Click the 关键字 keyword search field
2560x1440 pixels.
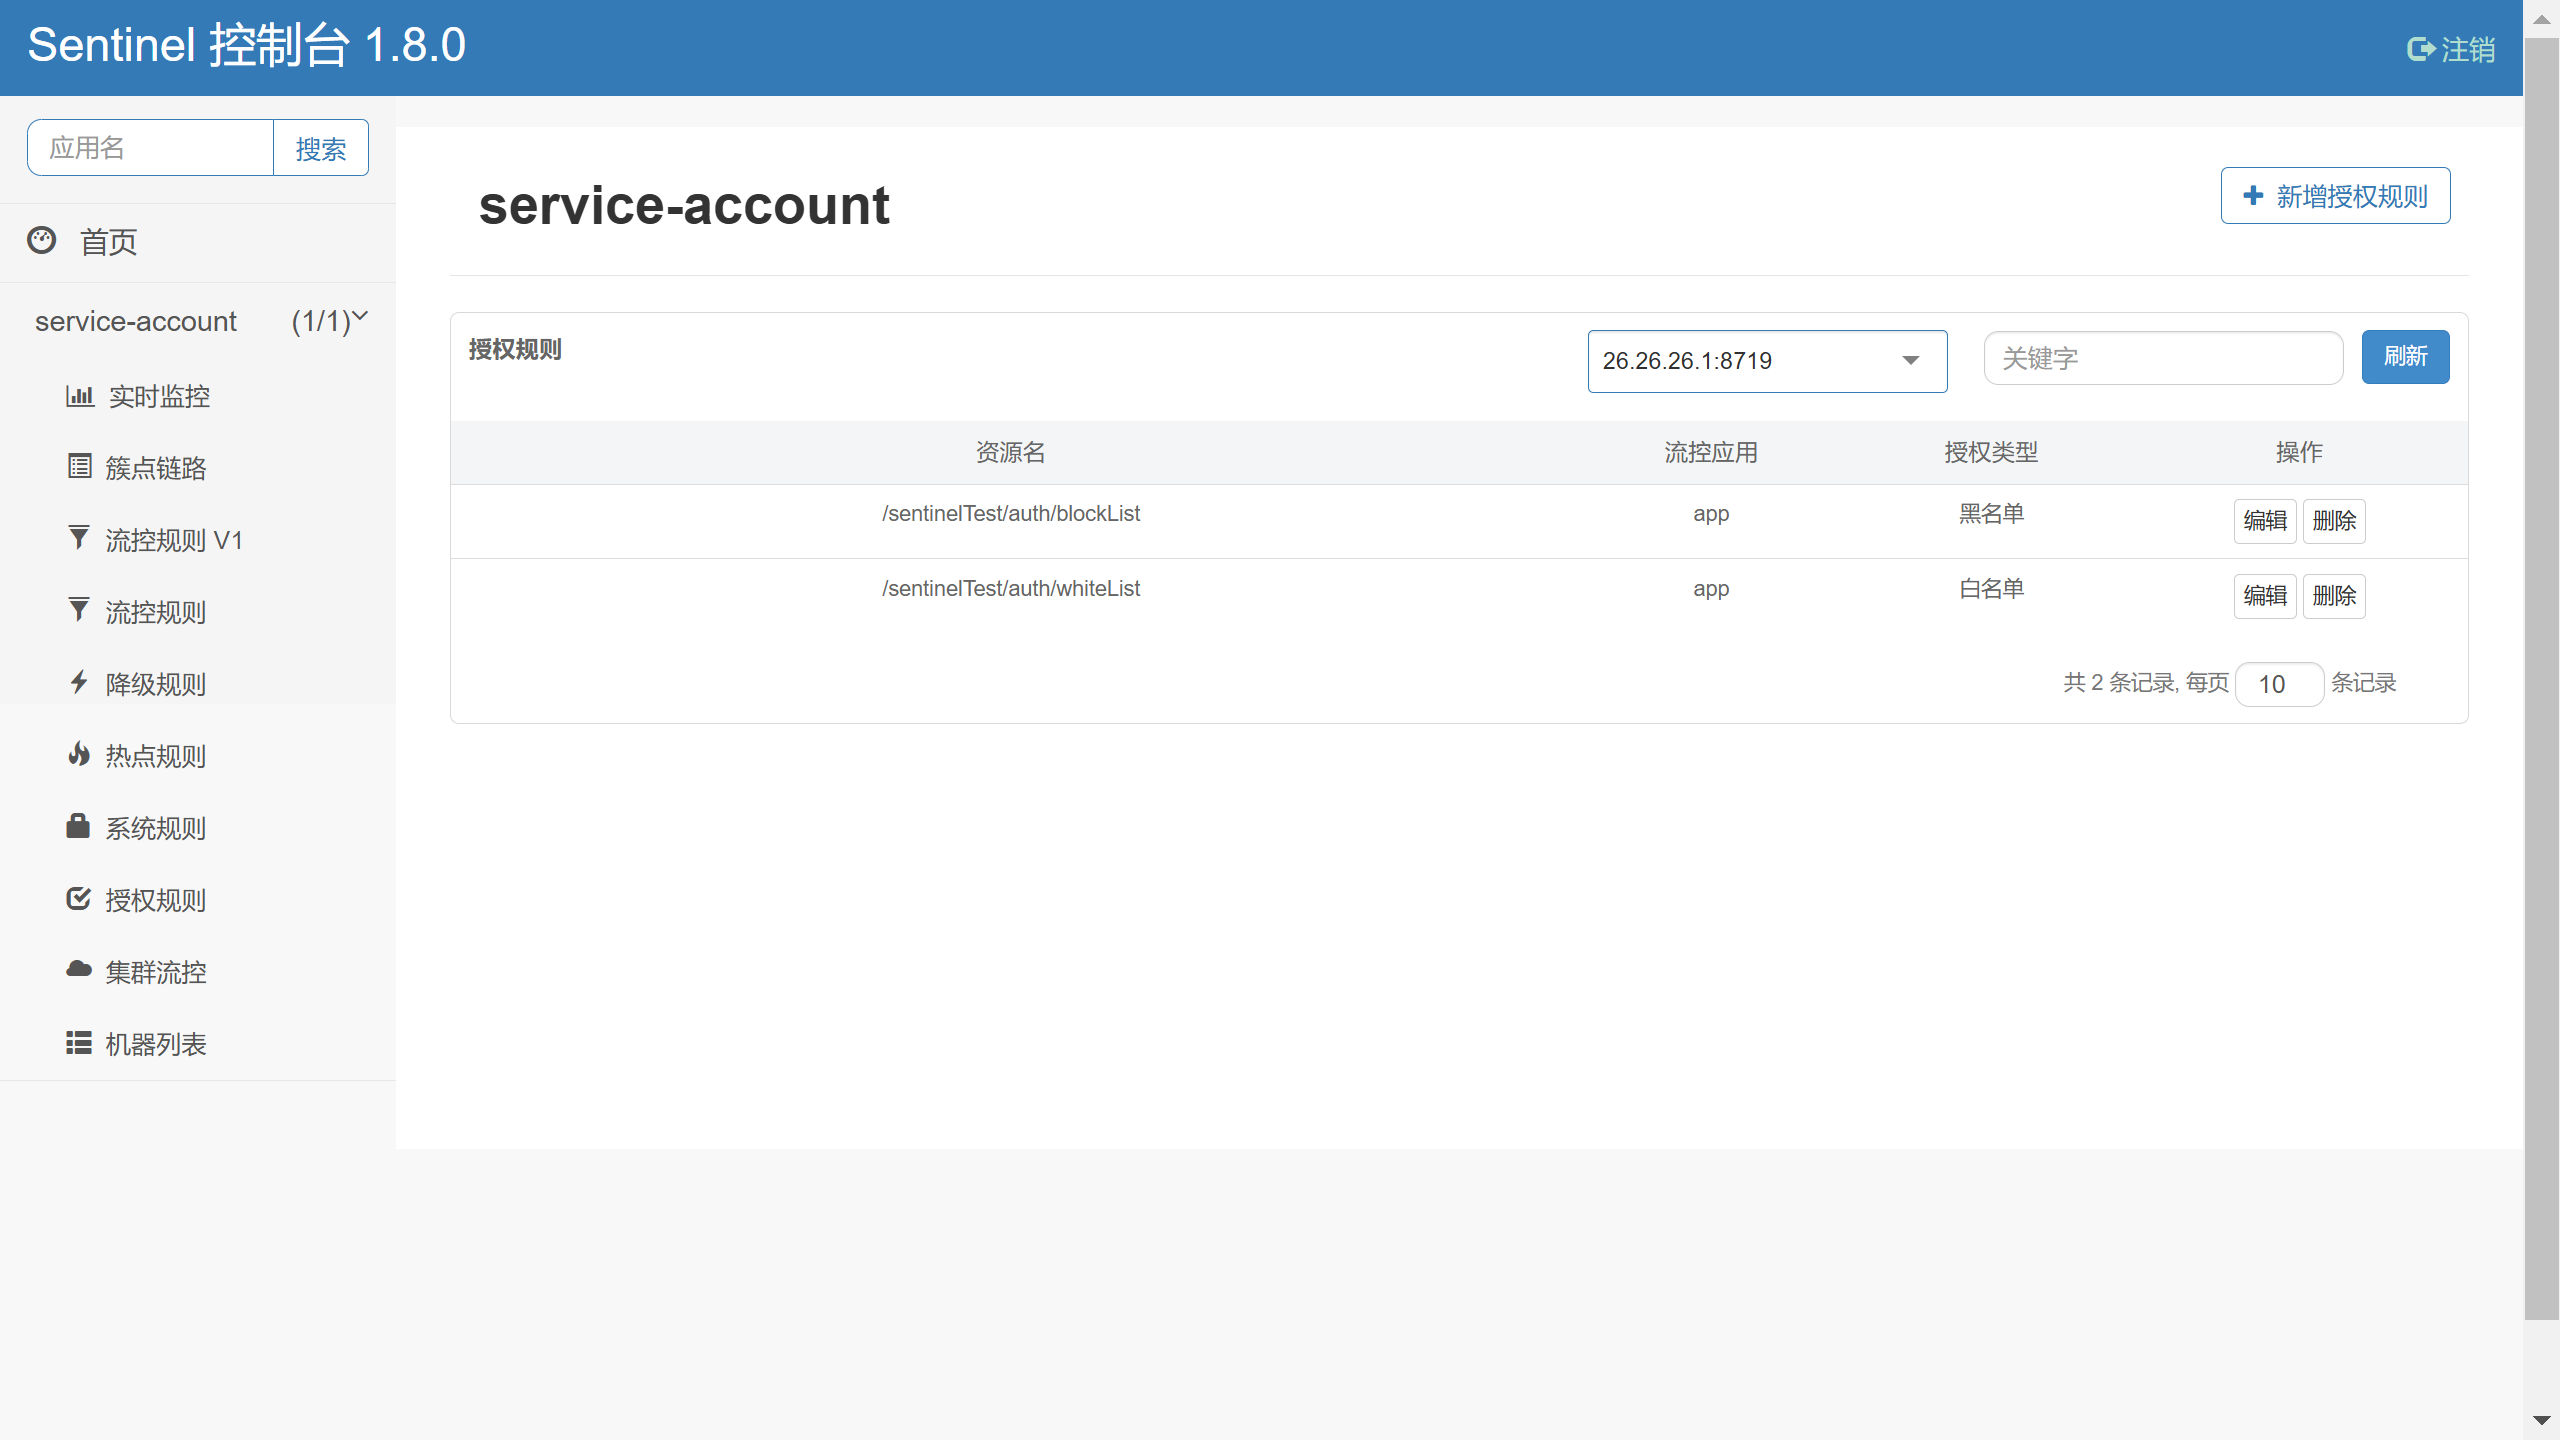[x=2162, y=358]
